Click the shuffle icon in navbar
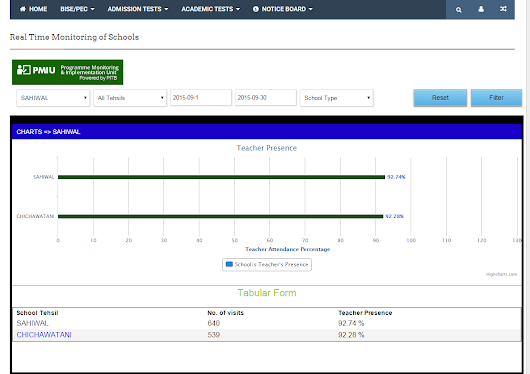The image size is (530, 374). tap(503, 9)
